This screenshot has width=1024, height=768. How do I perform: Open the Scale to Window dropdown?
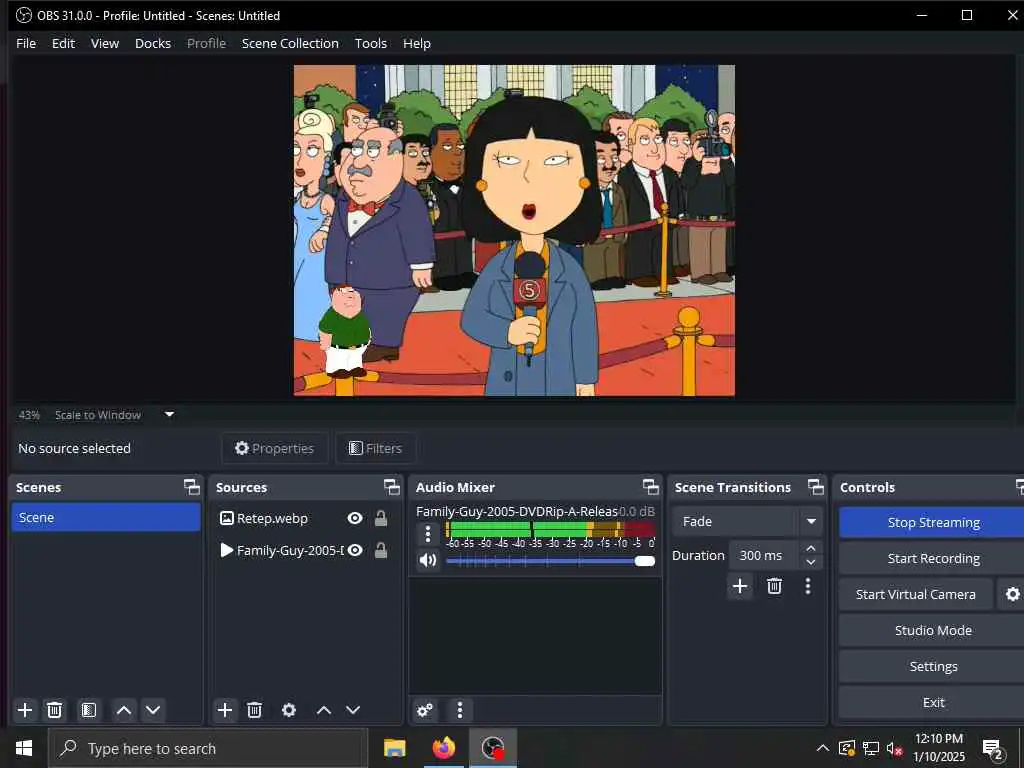pyautogui.click(x=169, y=414)
